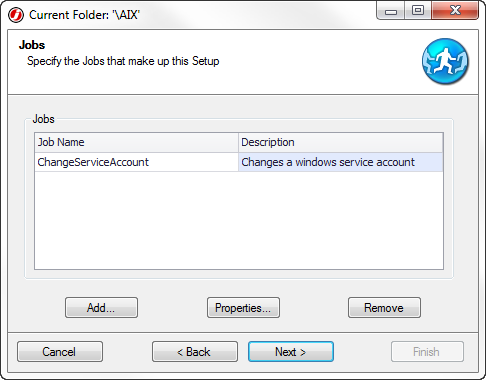Go back with the < Back button
Image resolution: width=486 pixels, height=380 pixels.
(x=195, y=352)
